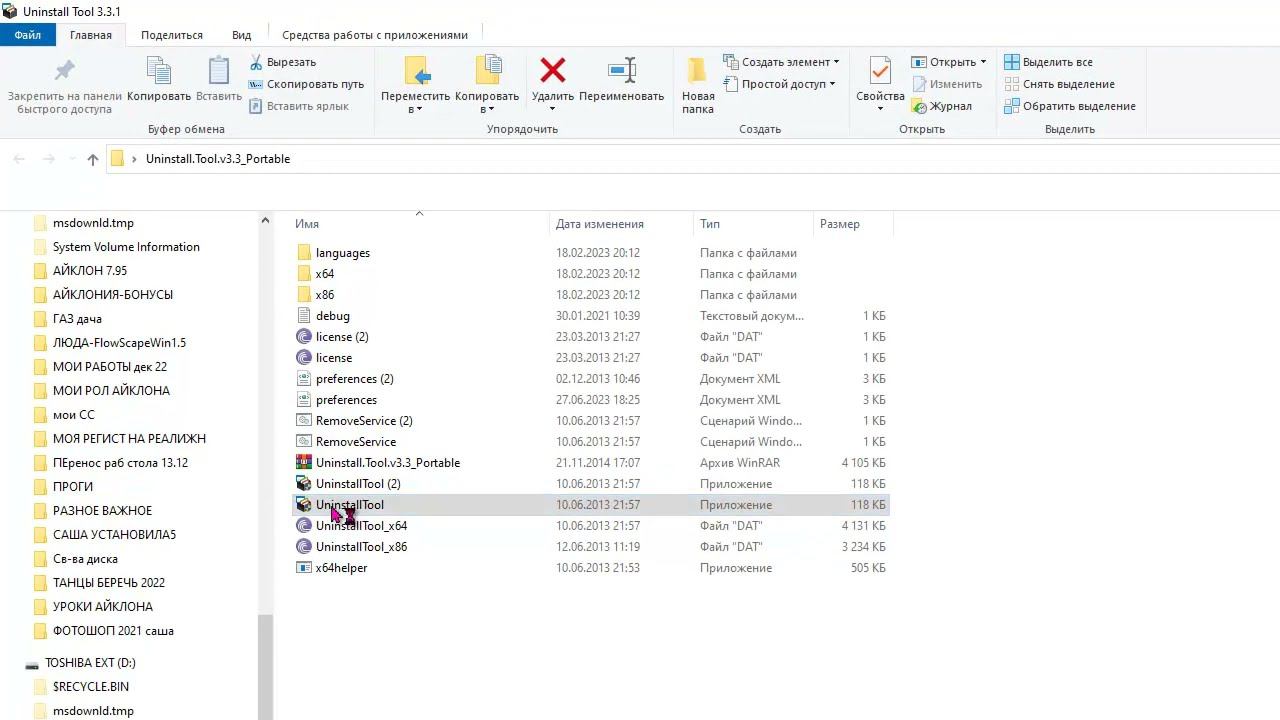Viewport: 1280px width, 720px height.
Task: Switch to the Home (Главная) tab
Action: point(91,35)
